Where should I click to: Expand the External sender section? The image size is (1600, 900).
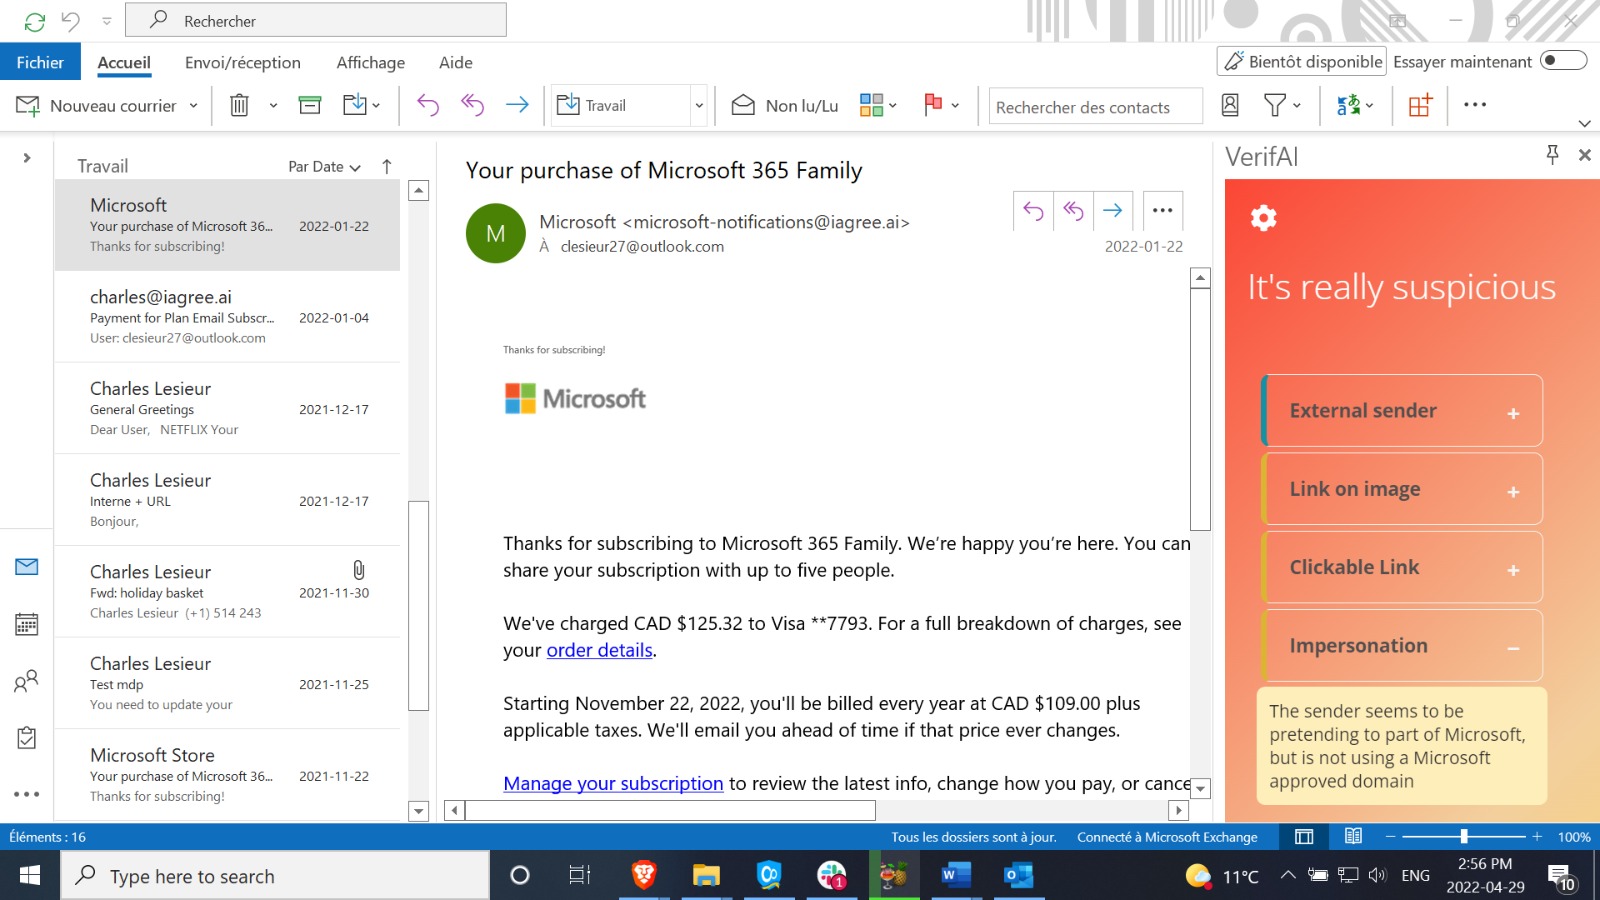click(1402, 411)
